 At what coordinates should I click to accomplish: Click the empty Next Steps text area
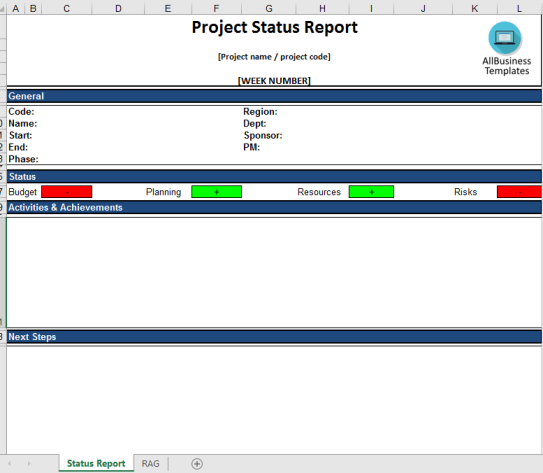click(x=274, y=400)
